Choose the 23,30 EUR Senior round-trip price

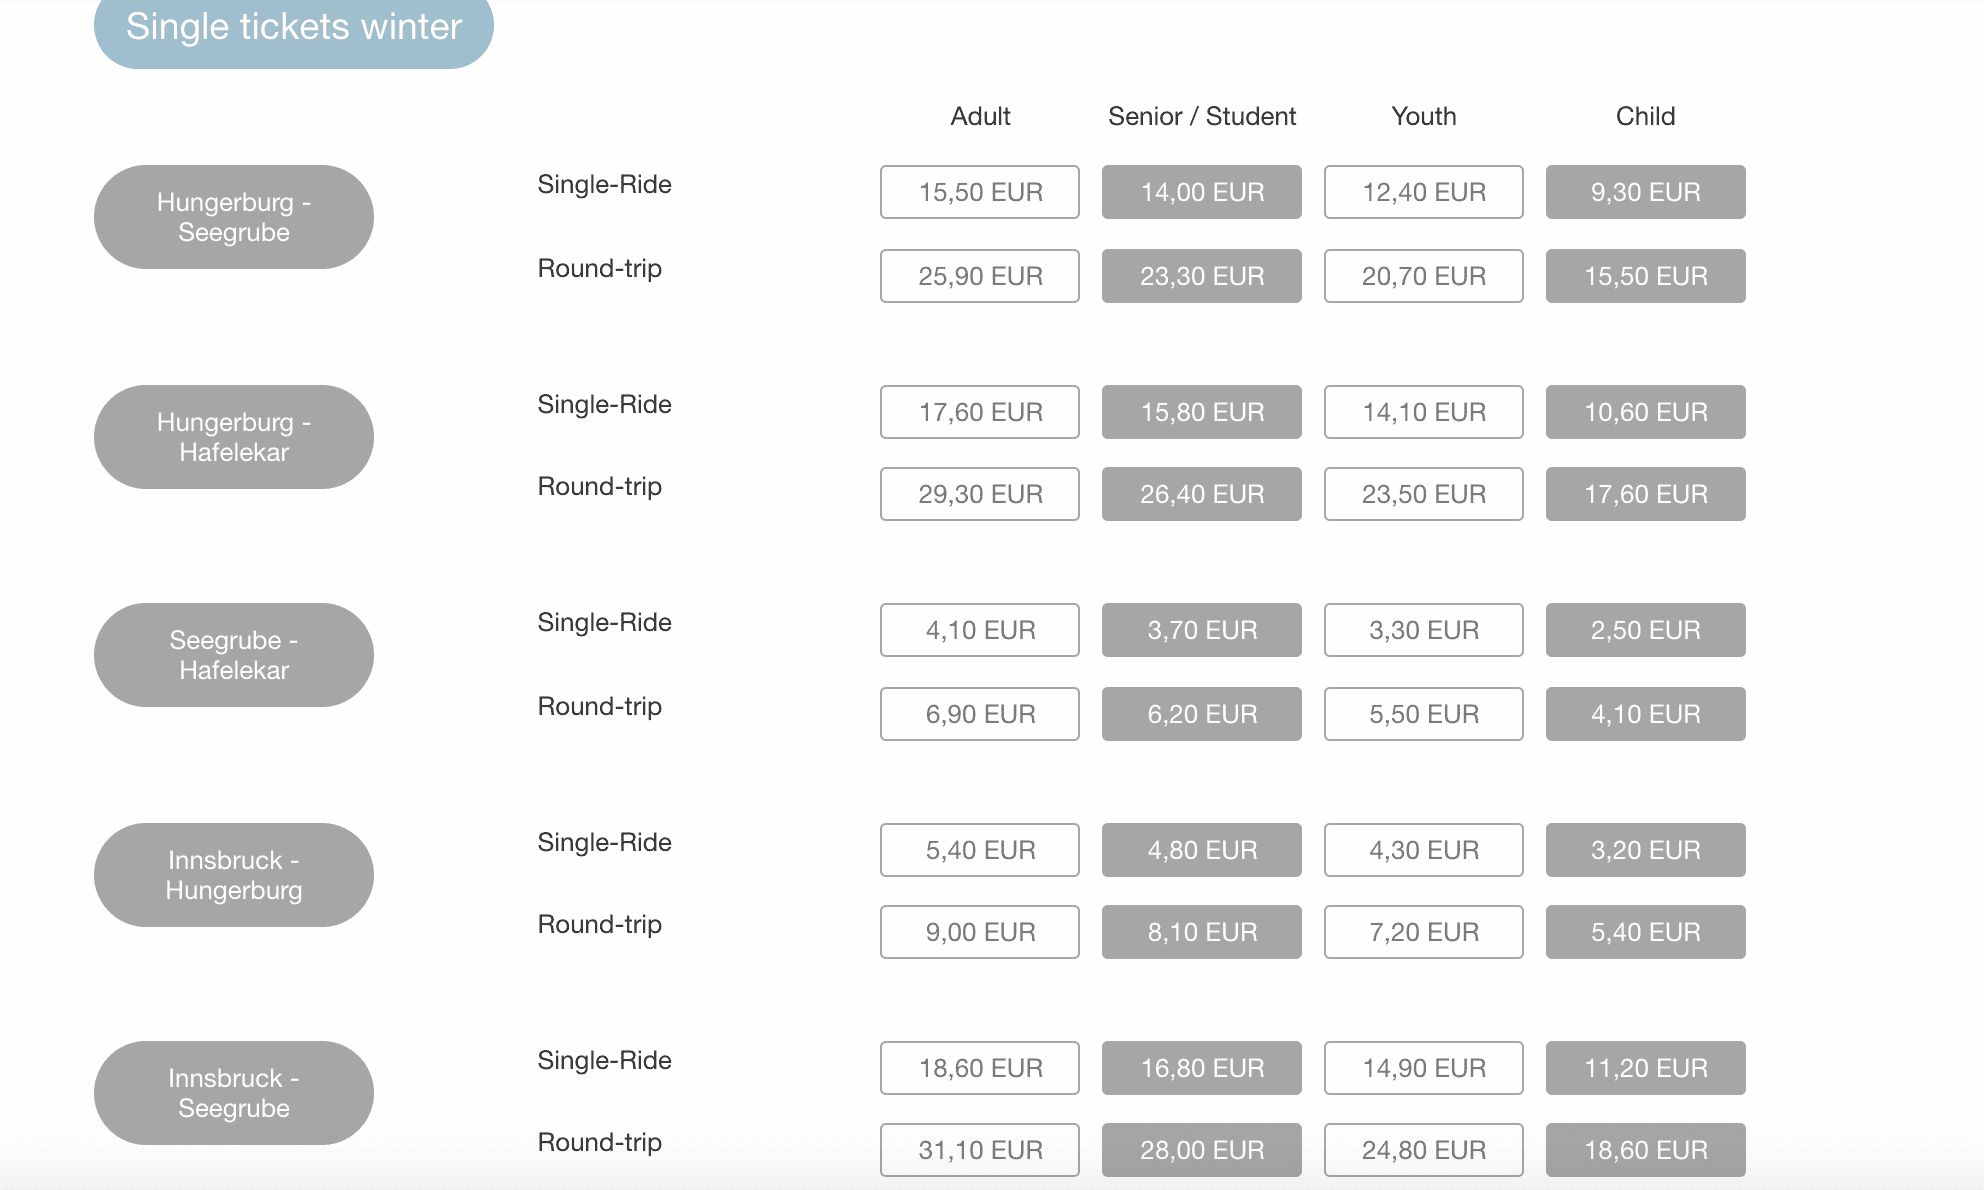(x=1202, y=276)
